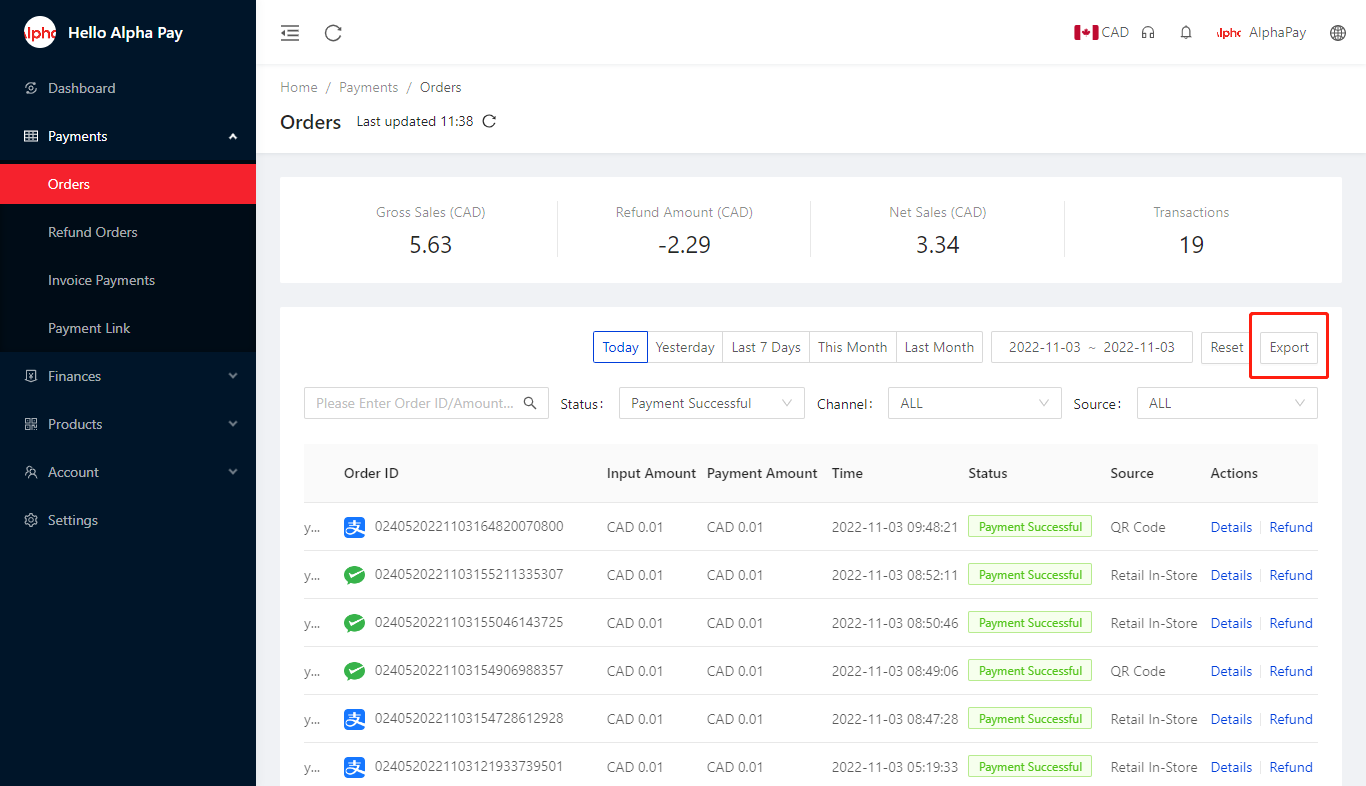
Task: Click the Time column header
Action: tap(847, 473)
